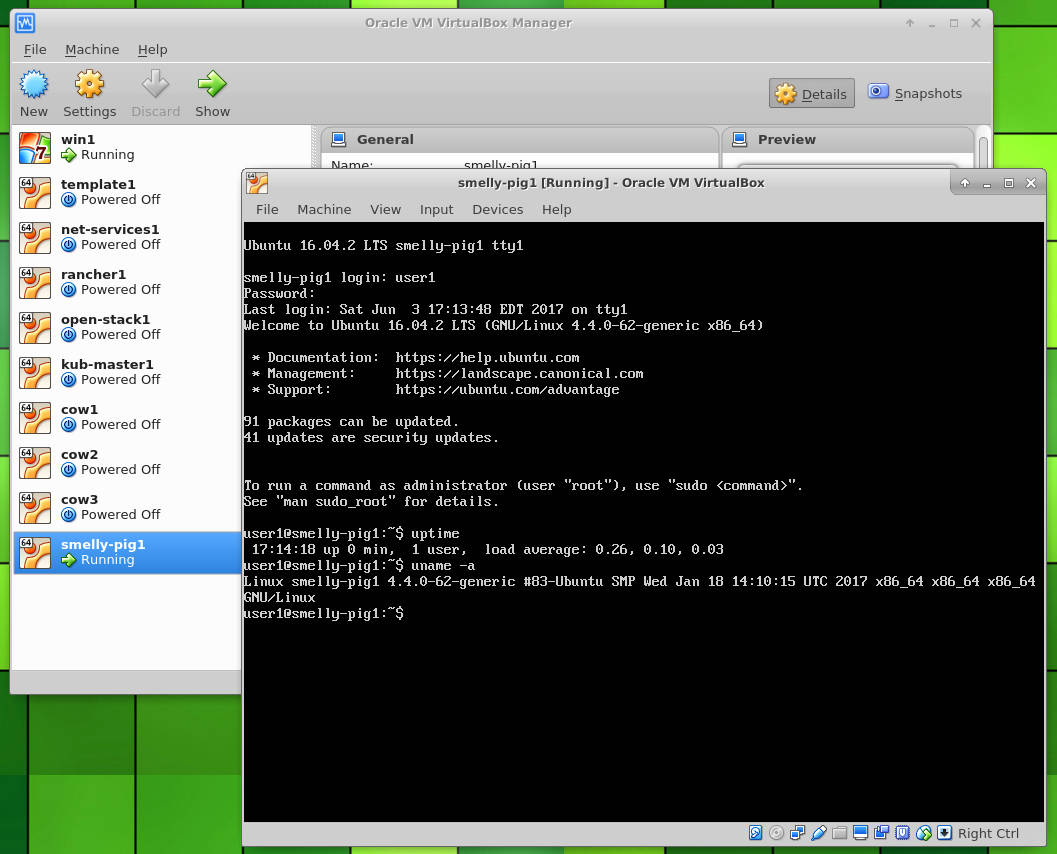
Task: Click the rancher1 64-bit OS icon
Action: pyautogui.click(x=35, y=282)
